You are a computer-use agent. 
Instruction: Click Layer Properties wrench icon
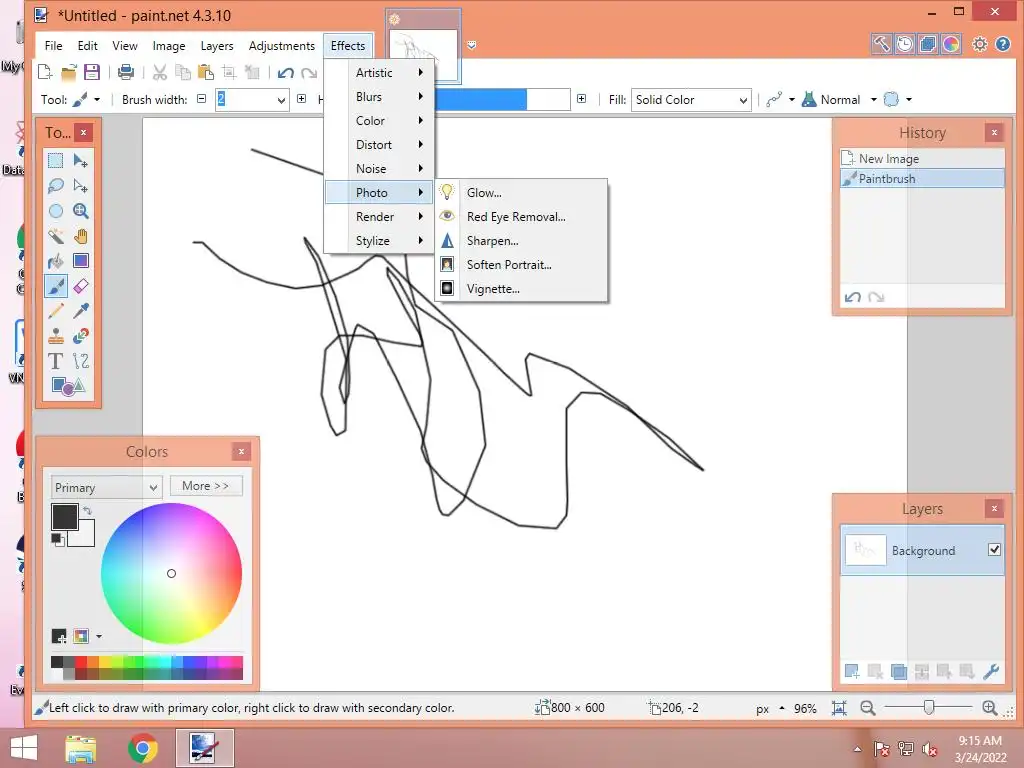pos(991,671)
